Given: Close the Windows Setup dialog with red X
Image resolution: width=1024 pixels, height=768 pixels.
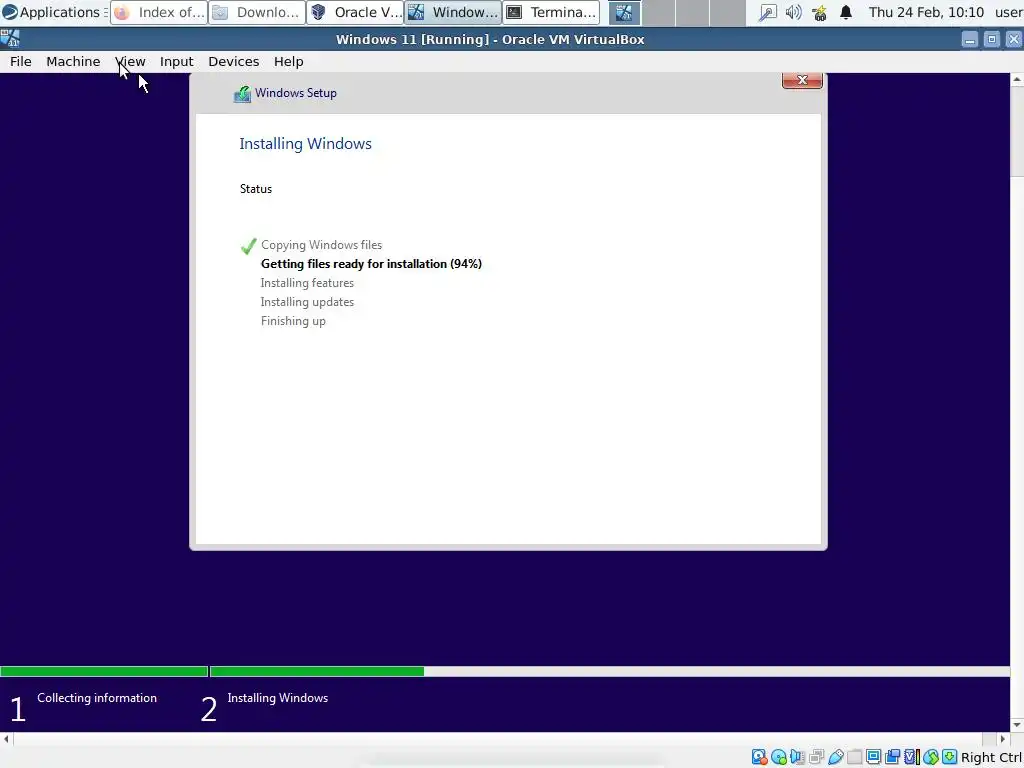Looking at the screenshot, I should 802,80.
